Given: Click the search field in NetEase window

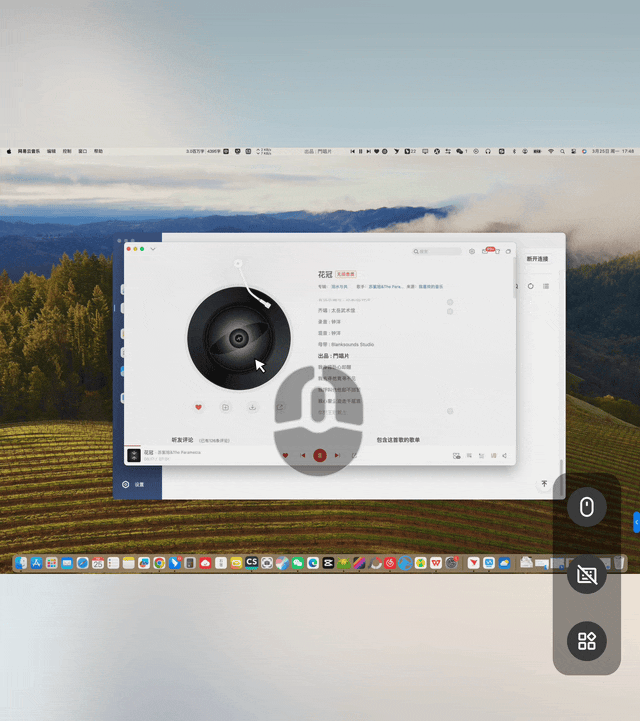Looking at the screenshot, I should [x=440, y=251].
